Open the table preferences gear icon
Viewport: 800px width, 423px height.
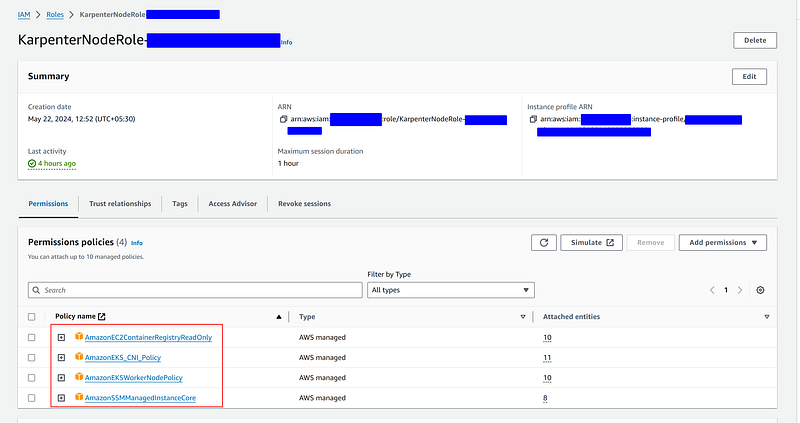coord(760,290)
